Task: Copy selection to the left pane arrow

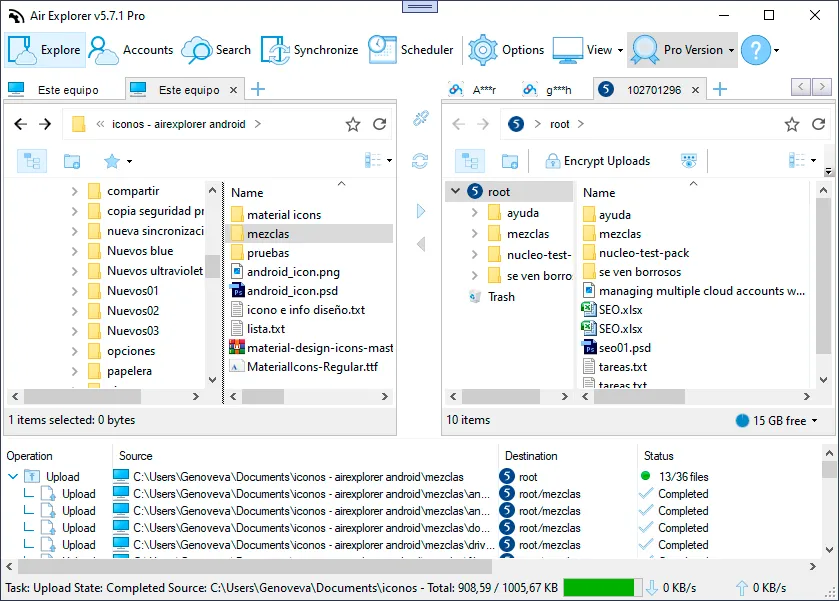Action: pyautogui.click(x=421, y=244)
